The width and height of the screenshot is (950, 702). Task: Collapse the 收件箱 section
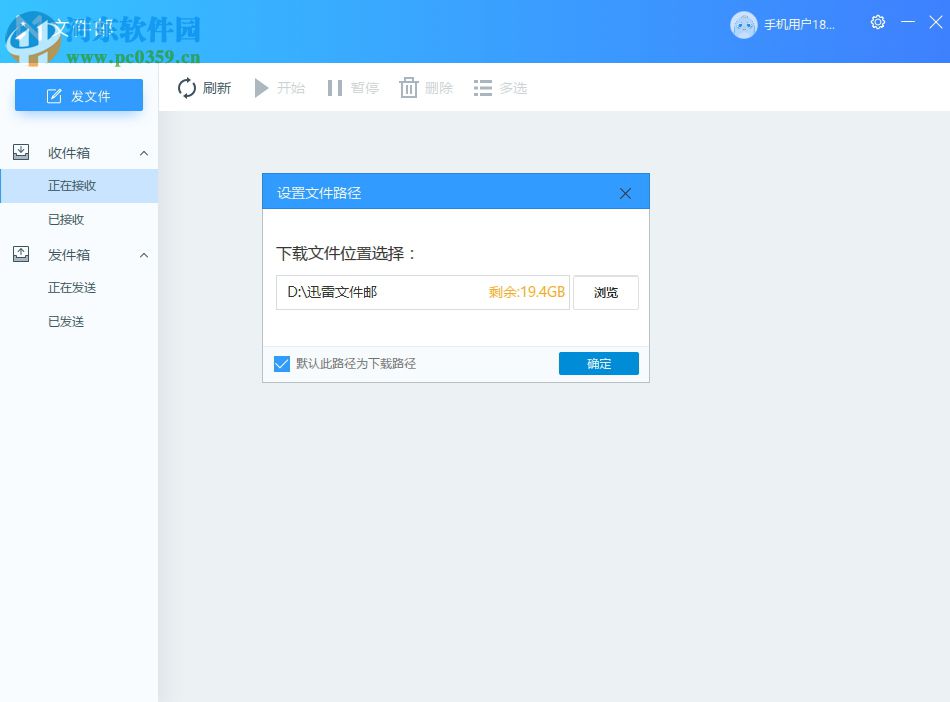tap(143, 152)
